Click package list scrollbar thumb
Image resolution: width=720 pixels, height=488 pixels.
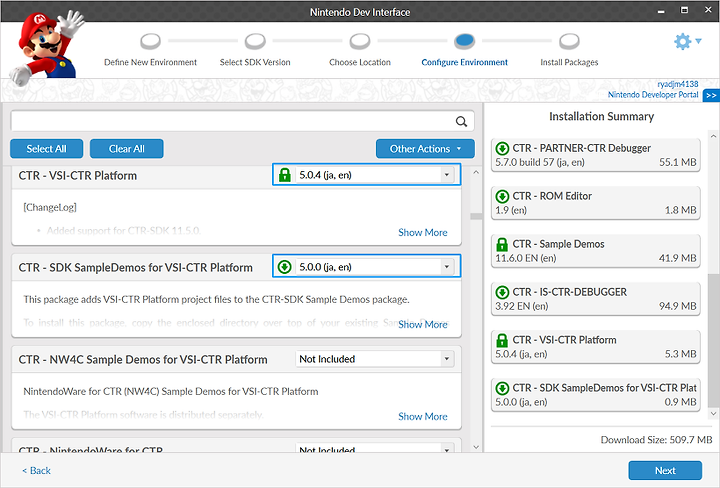coord(476,216)
